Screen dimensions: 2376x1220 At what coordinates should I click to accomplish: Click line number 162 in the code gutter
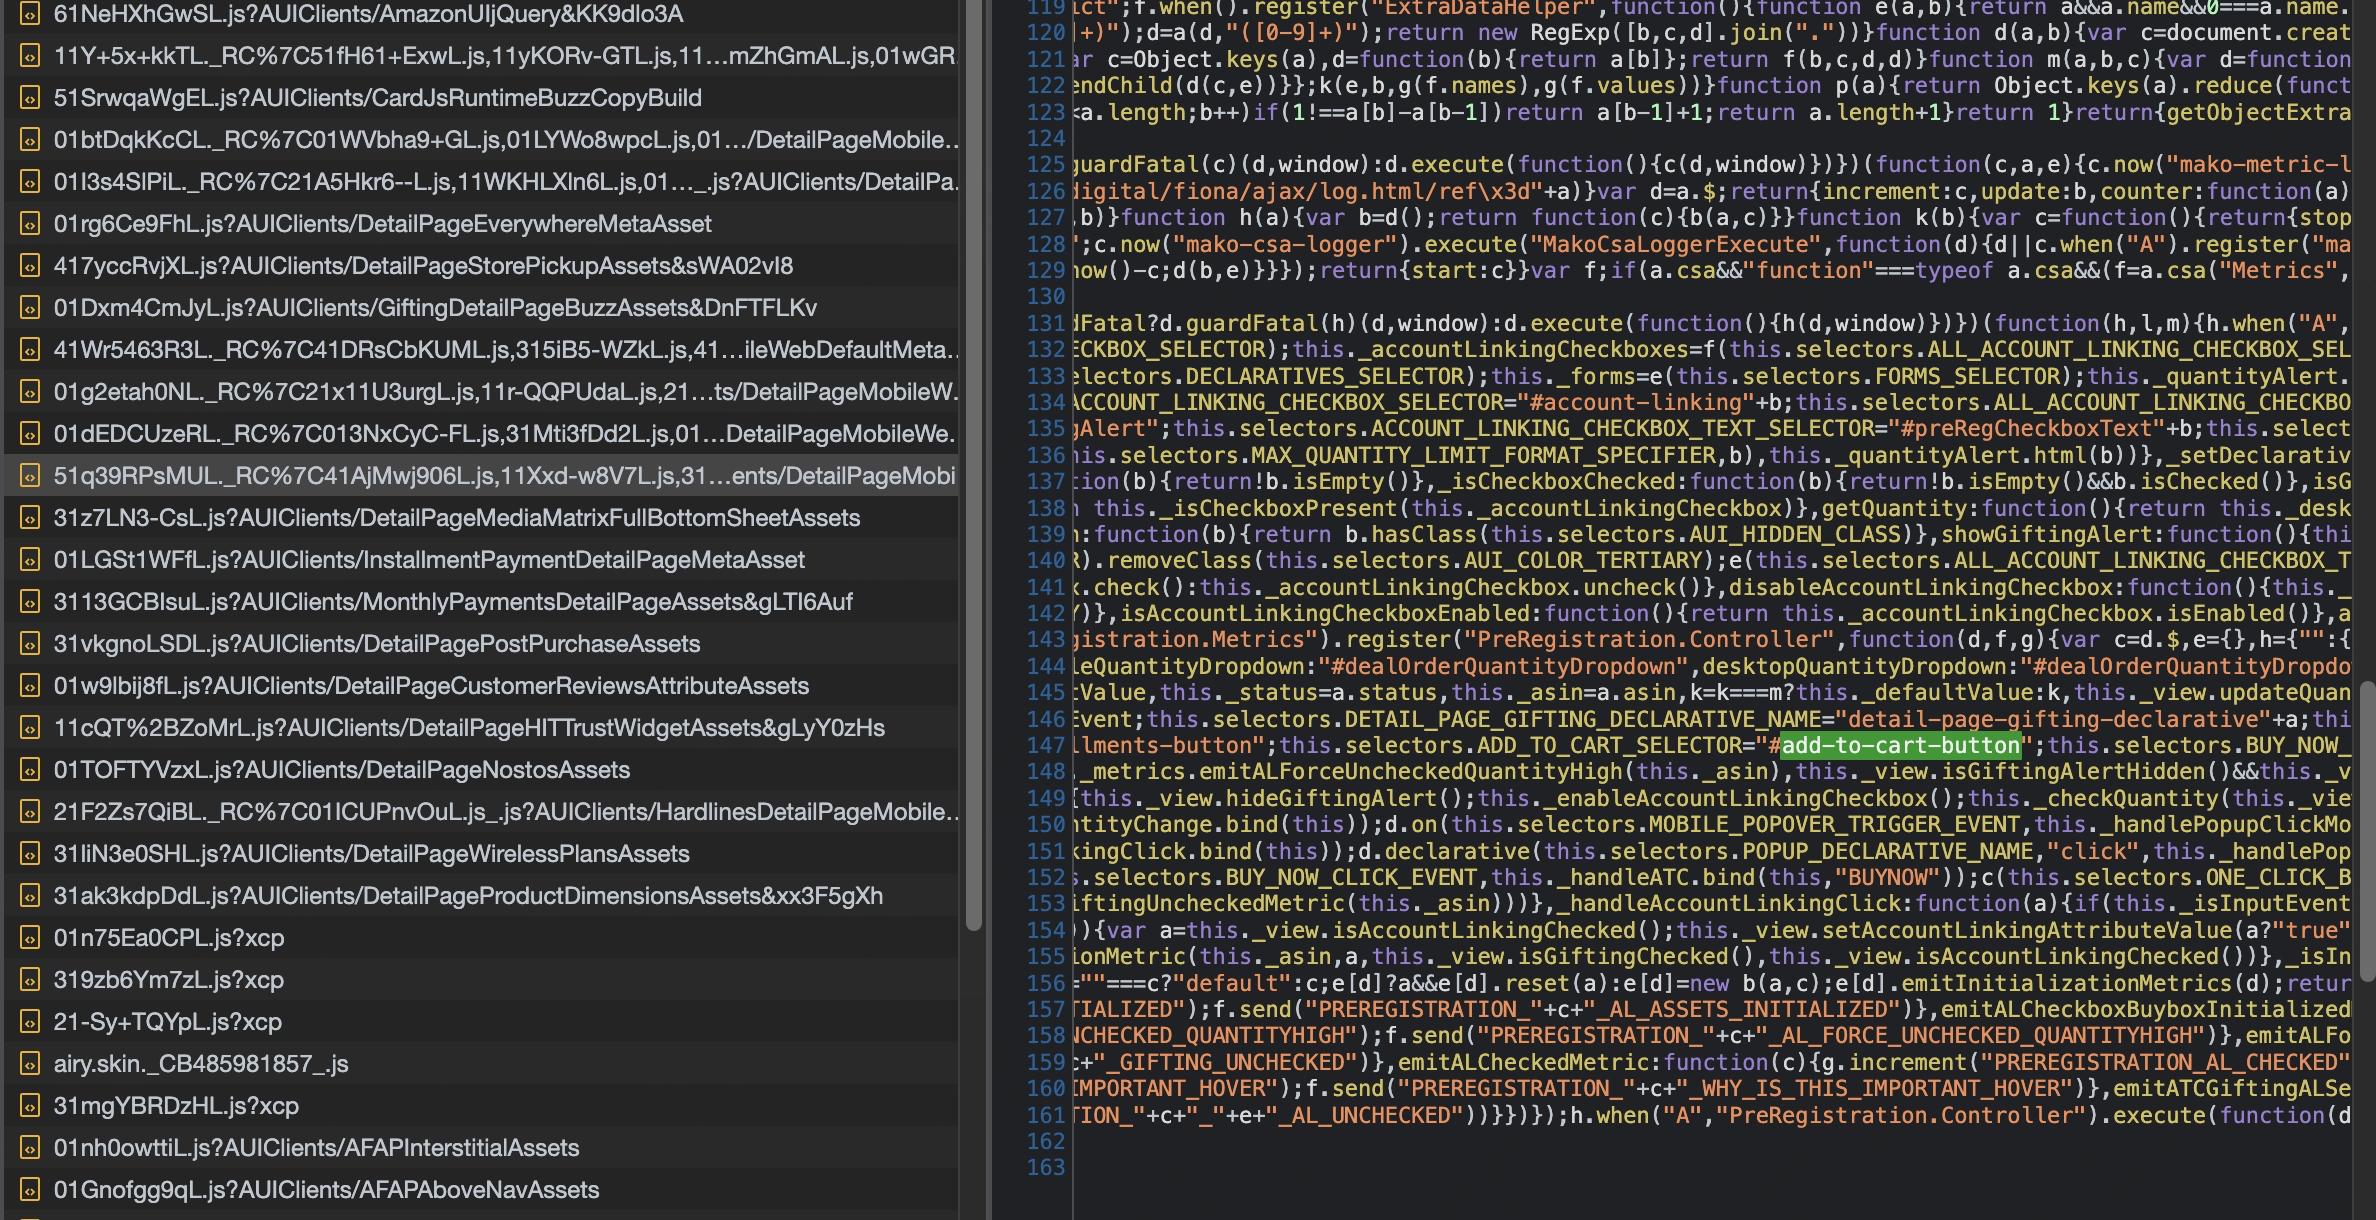(1046, 1142)
